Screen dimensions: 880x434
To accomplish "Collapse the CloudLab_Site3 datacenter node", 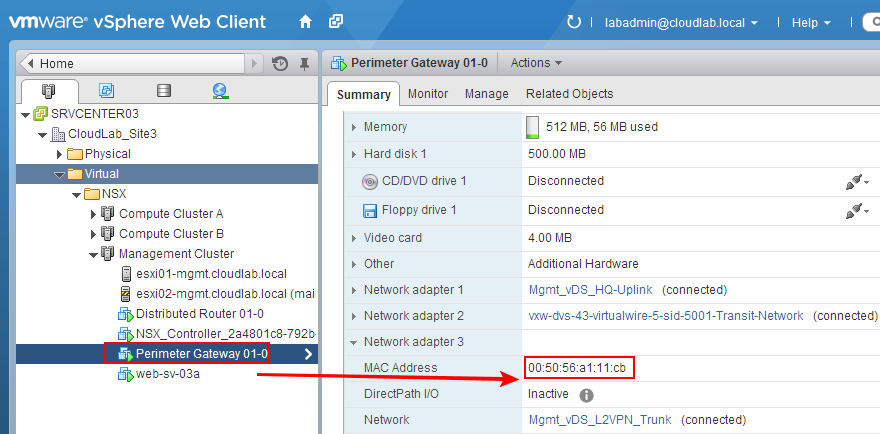I will [x=42, y=135].
